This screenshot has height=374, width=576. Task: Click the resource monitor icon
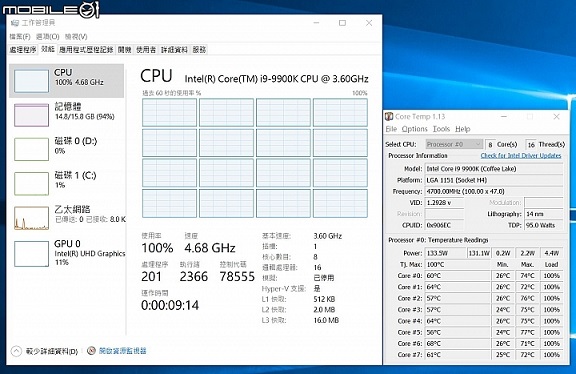[x=91, y=351]
